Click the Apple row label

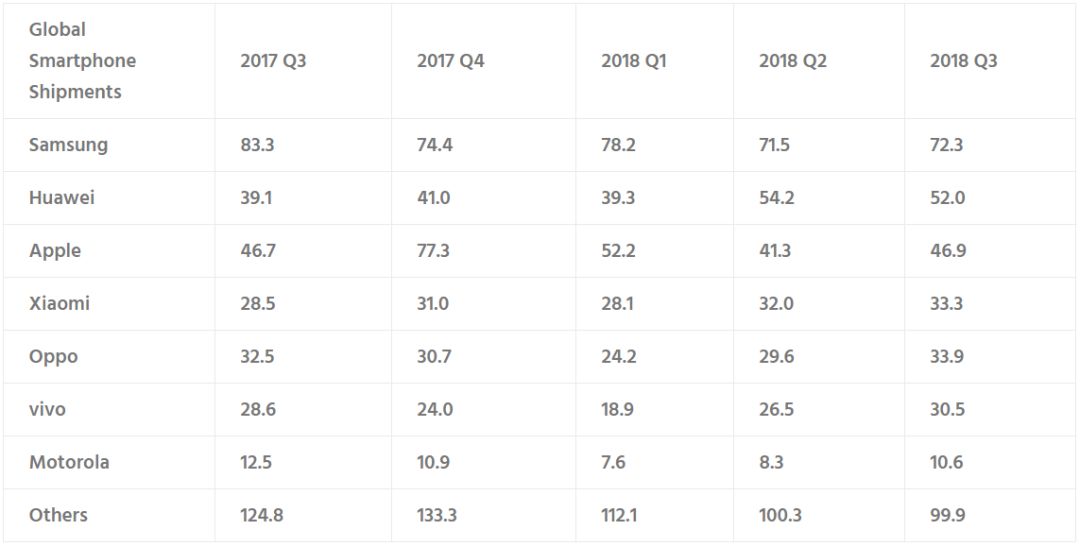click(55, 251)
